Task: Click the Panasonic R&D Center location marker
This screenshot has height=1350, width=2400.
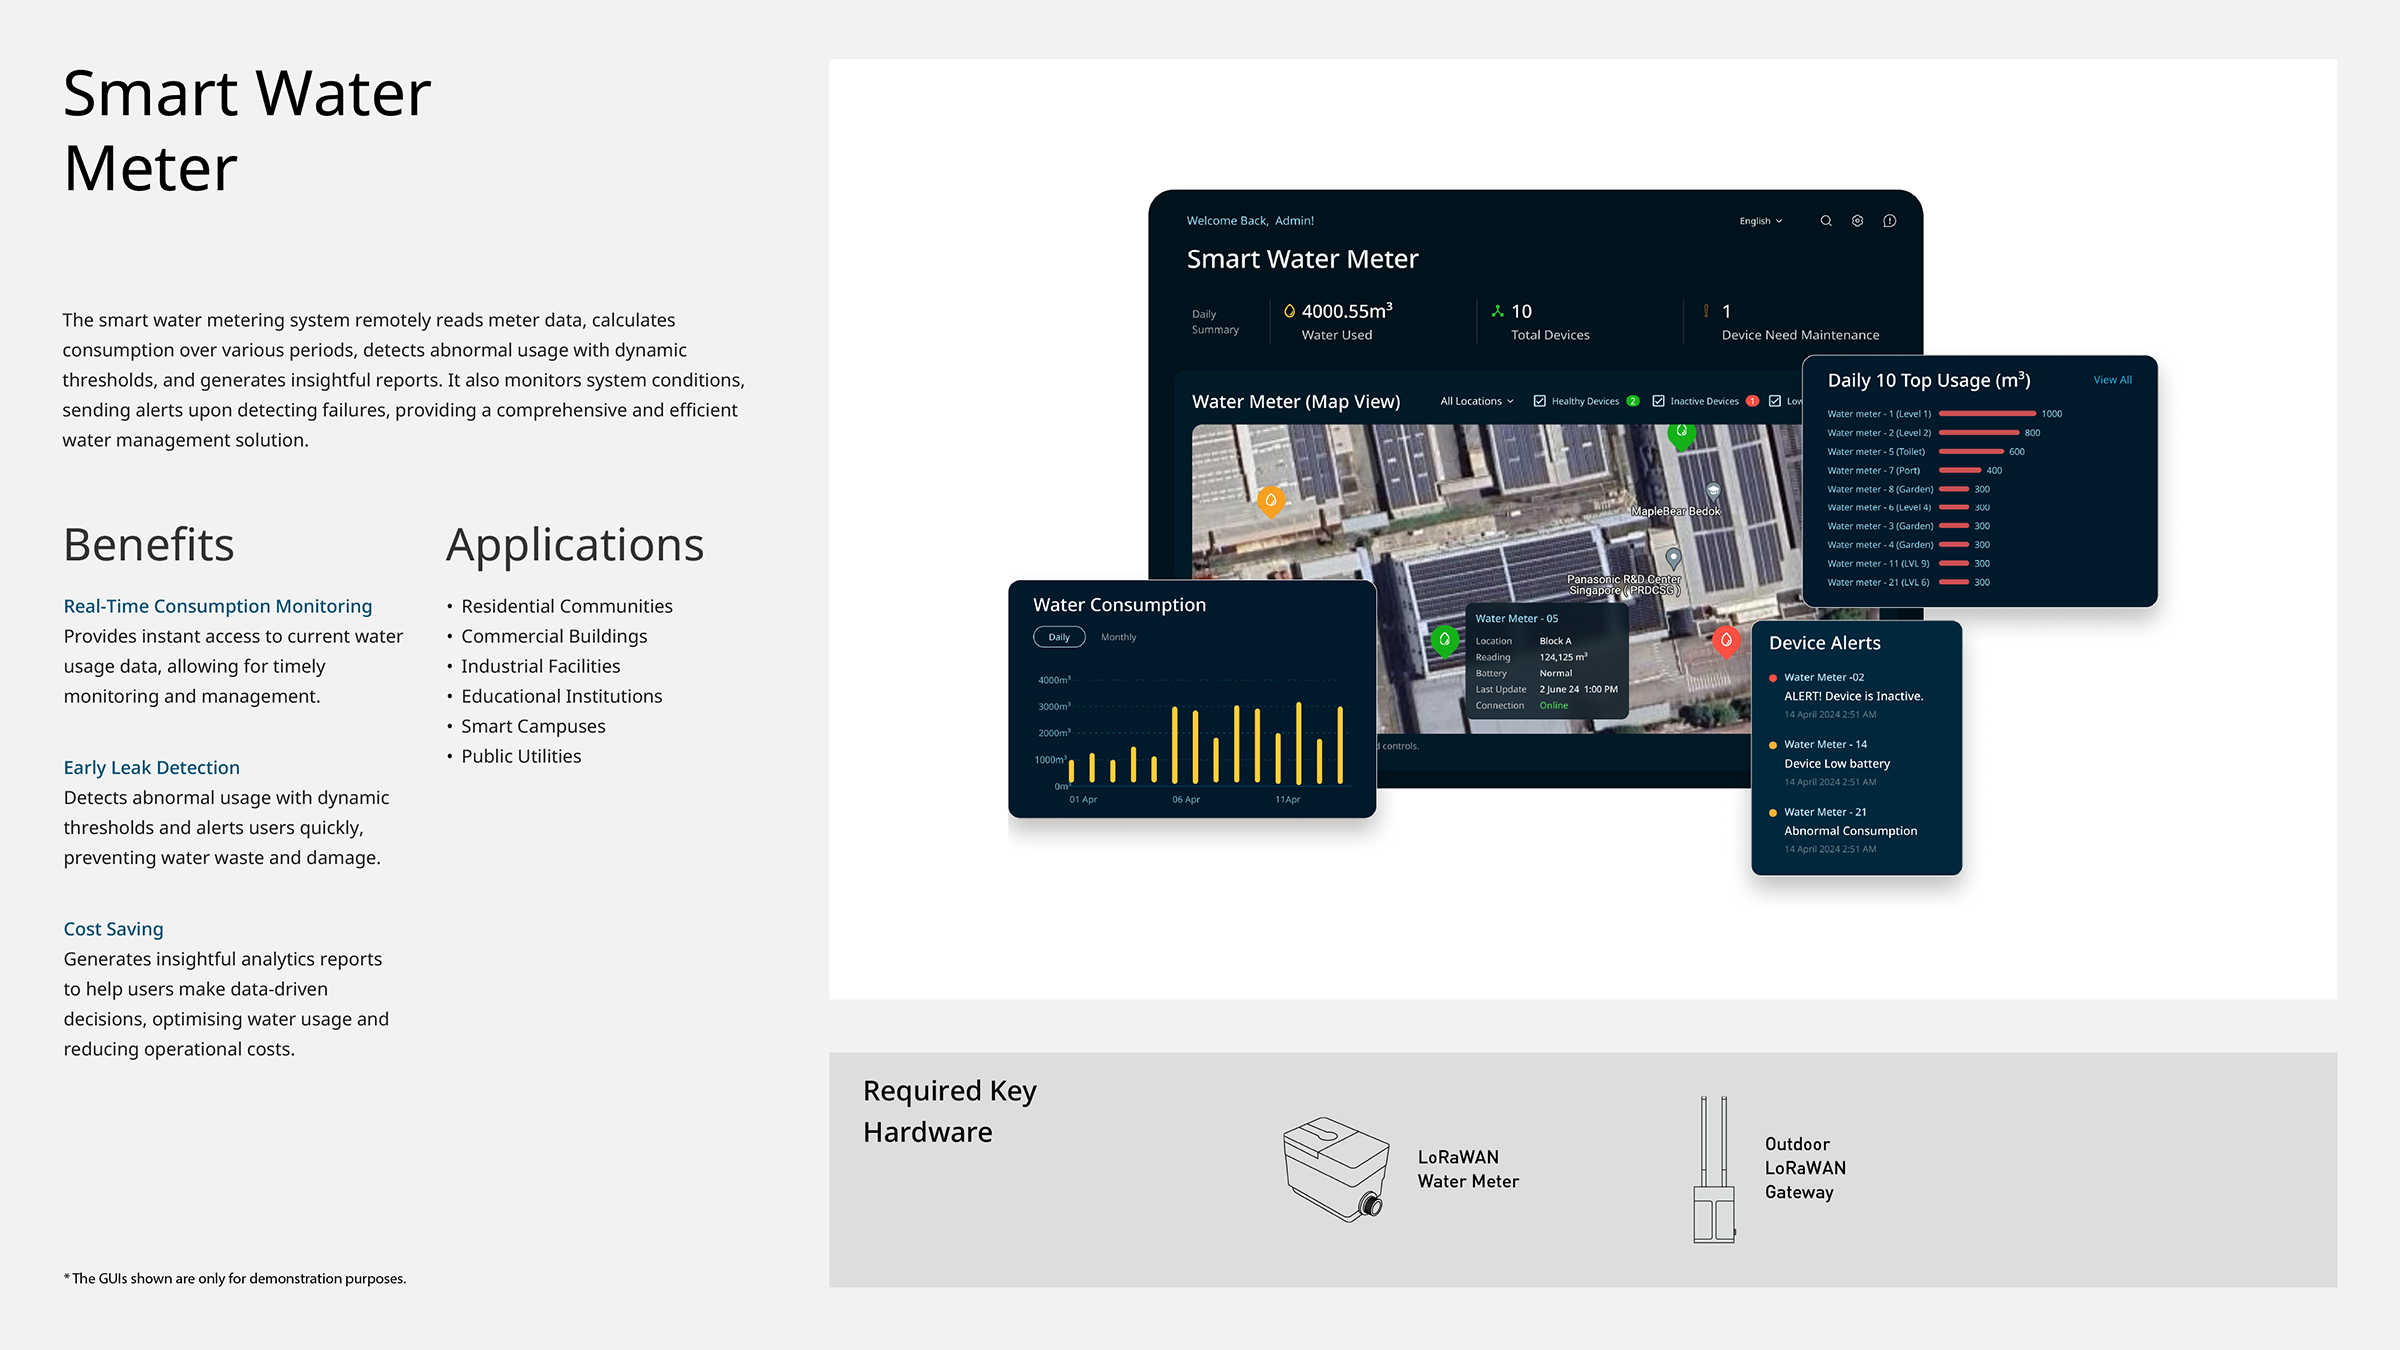Action: (x=1673, y=557)
